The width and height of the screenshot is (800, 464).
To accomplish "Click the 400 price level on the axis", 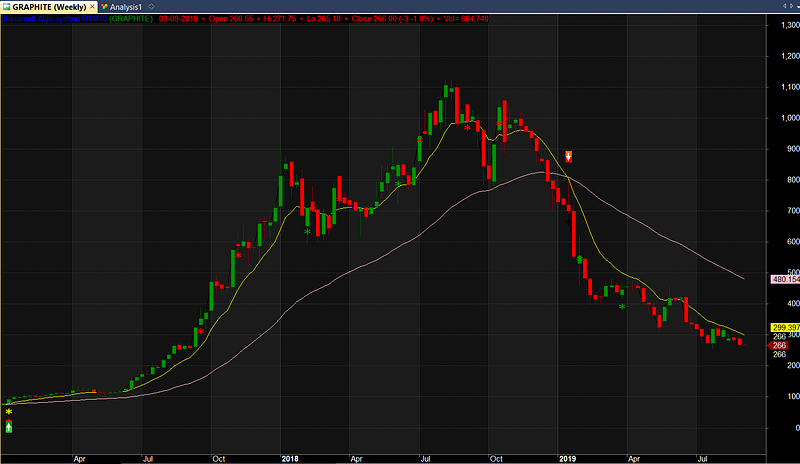I will pos(793,304).
